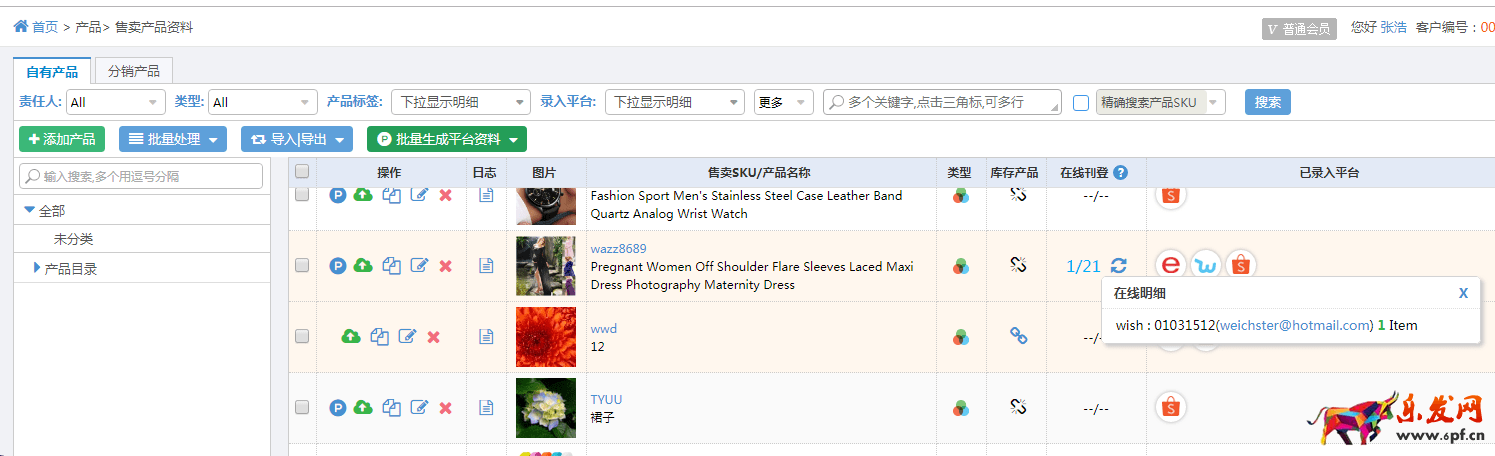Expand the 产品目录 tree node
1495x456 pixels.
tap(37, 268)
